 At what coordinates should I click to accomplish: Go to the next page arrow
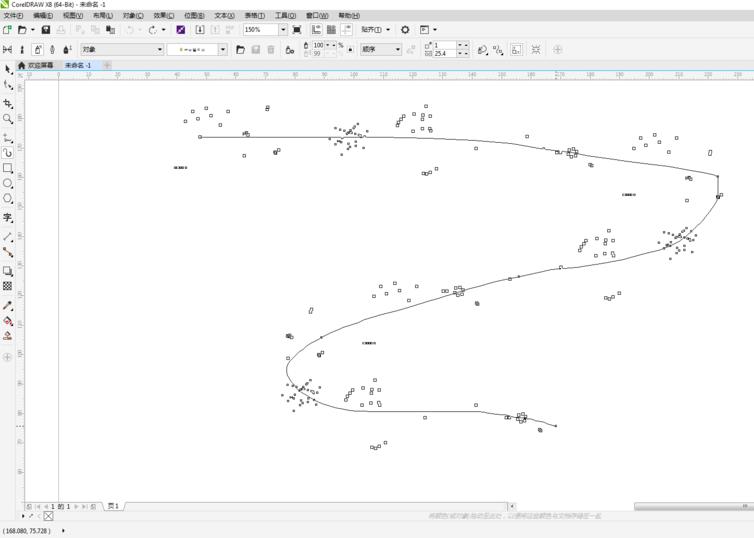point(76,506)
